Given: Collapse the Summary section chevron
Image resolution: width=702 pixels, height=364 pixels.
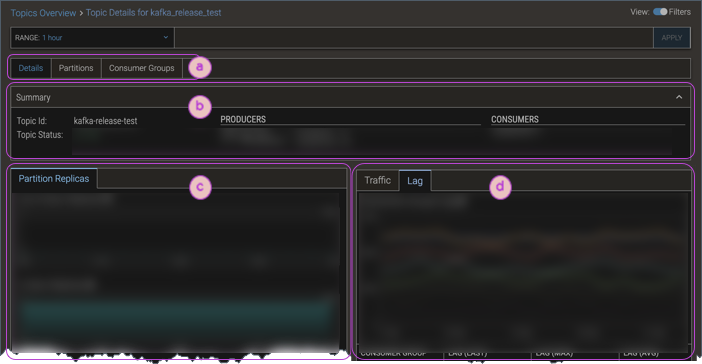Looking at the screenshot, I should pos(679,97).
